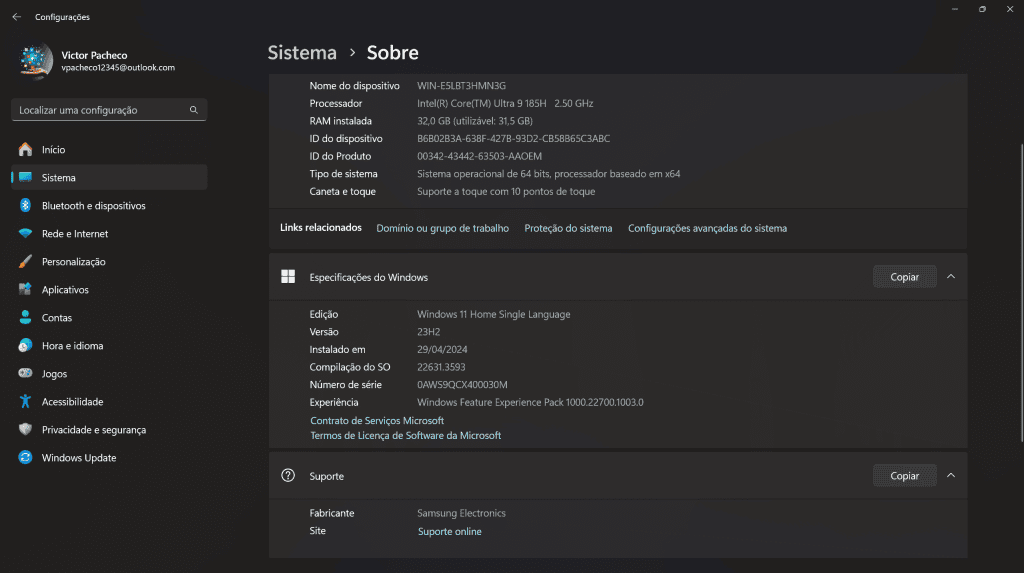The image size is (1024, 573).
Task: Click the Jogos controller icon
Action: 25,373
